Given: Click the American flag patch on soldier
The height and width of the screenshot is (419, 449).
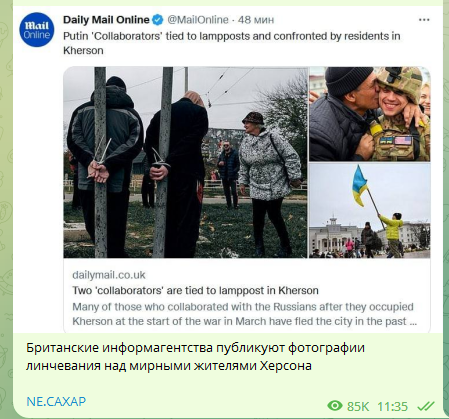Looking at the screenshot, I should [x=403, y=141].
